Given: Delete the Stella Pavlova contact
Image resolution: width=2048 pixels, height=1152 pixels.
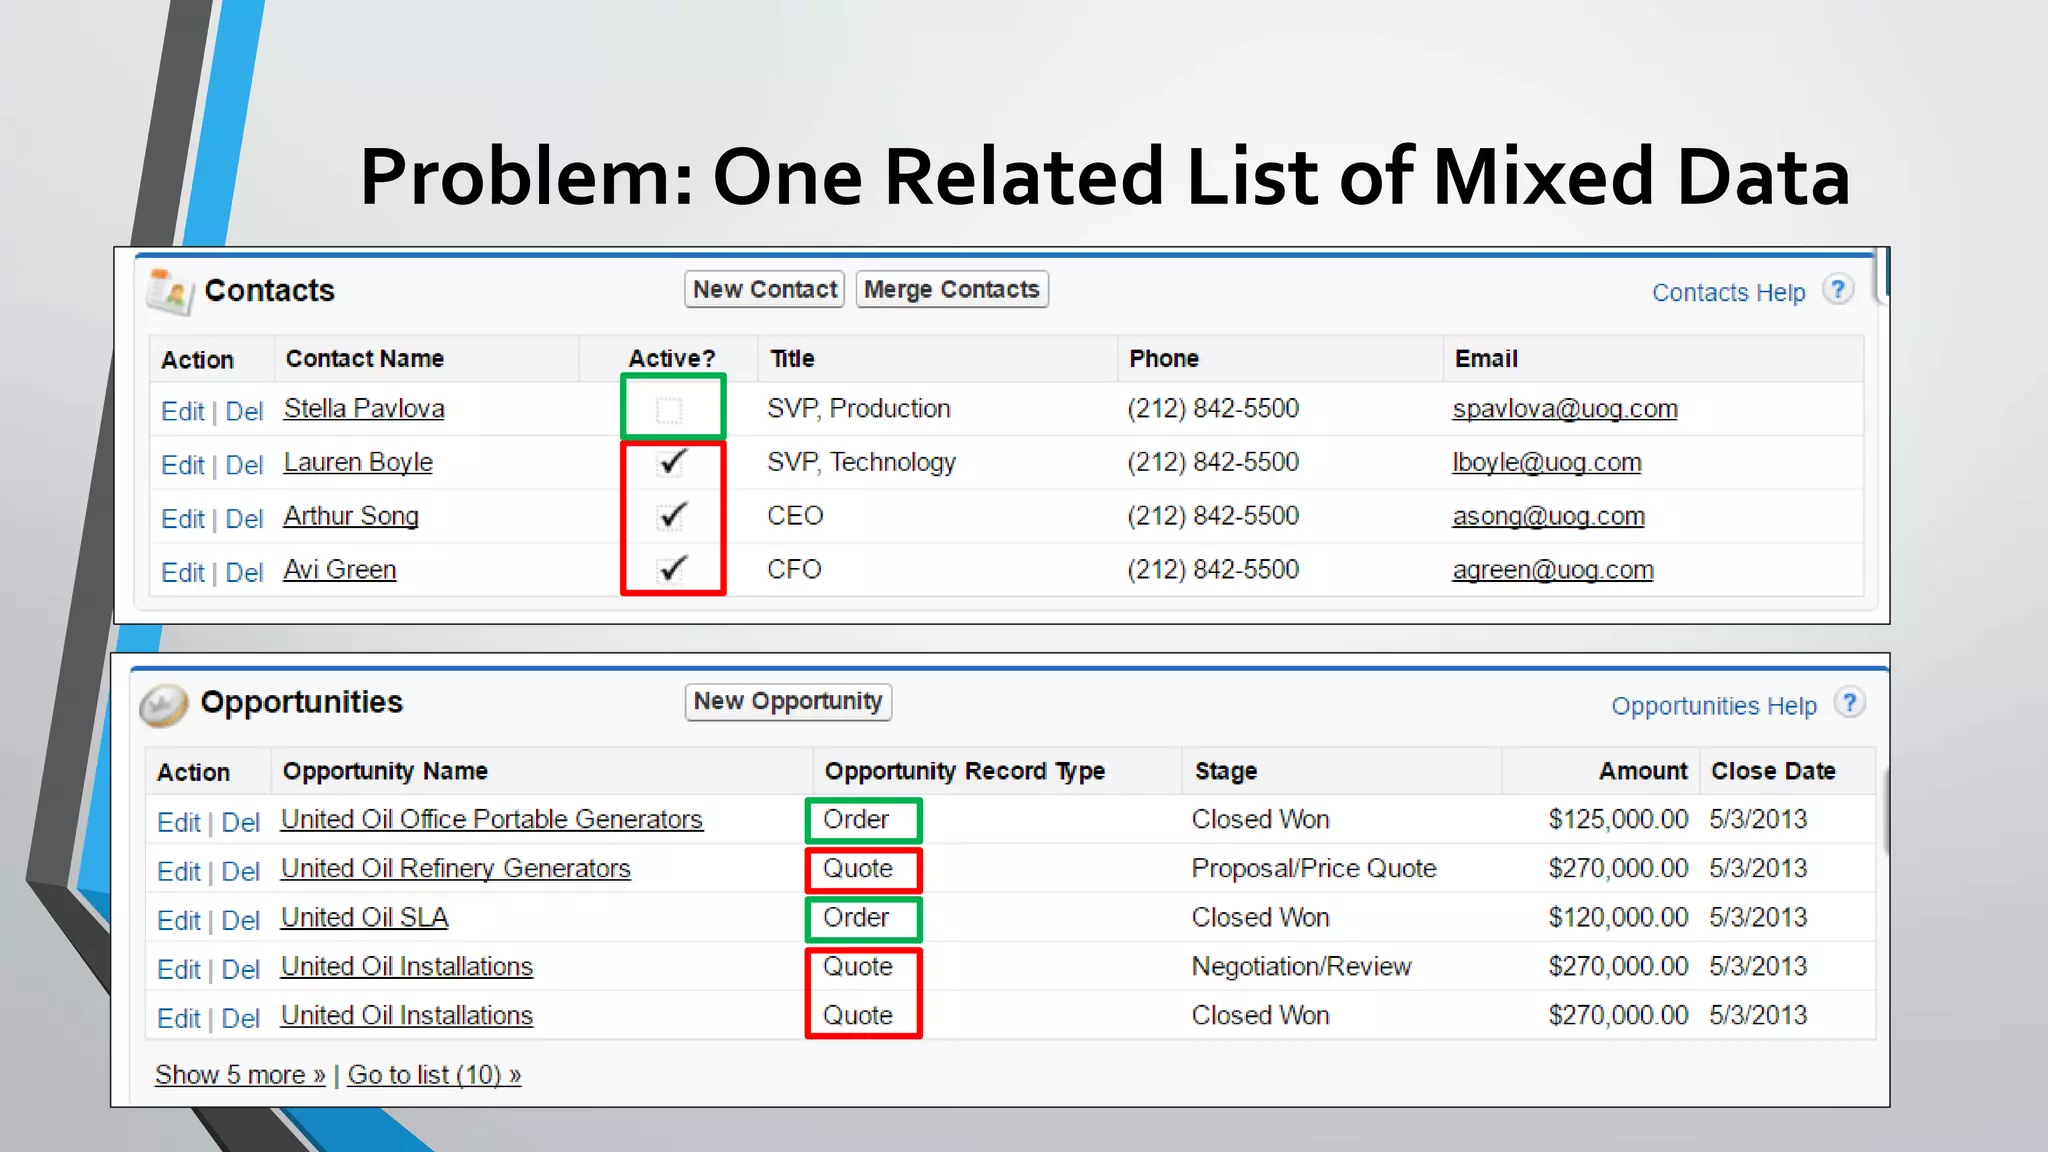Looking at the screenshot, I should click(244, 411).
